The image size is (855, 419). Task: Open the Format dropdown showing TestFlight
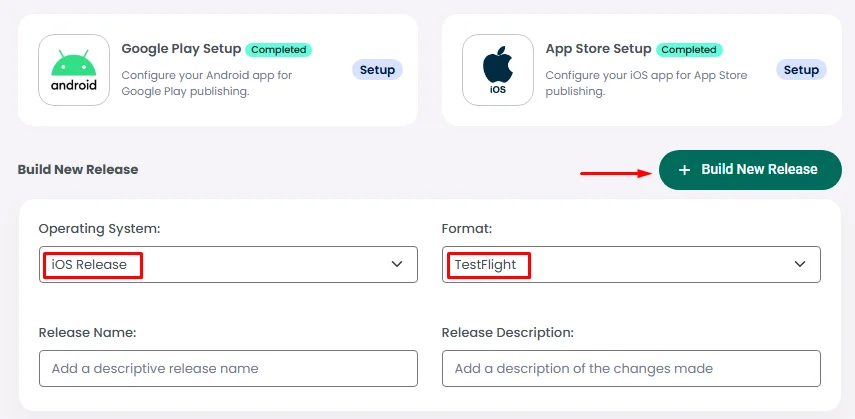pyautogui.click(x=631, y=264)
